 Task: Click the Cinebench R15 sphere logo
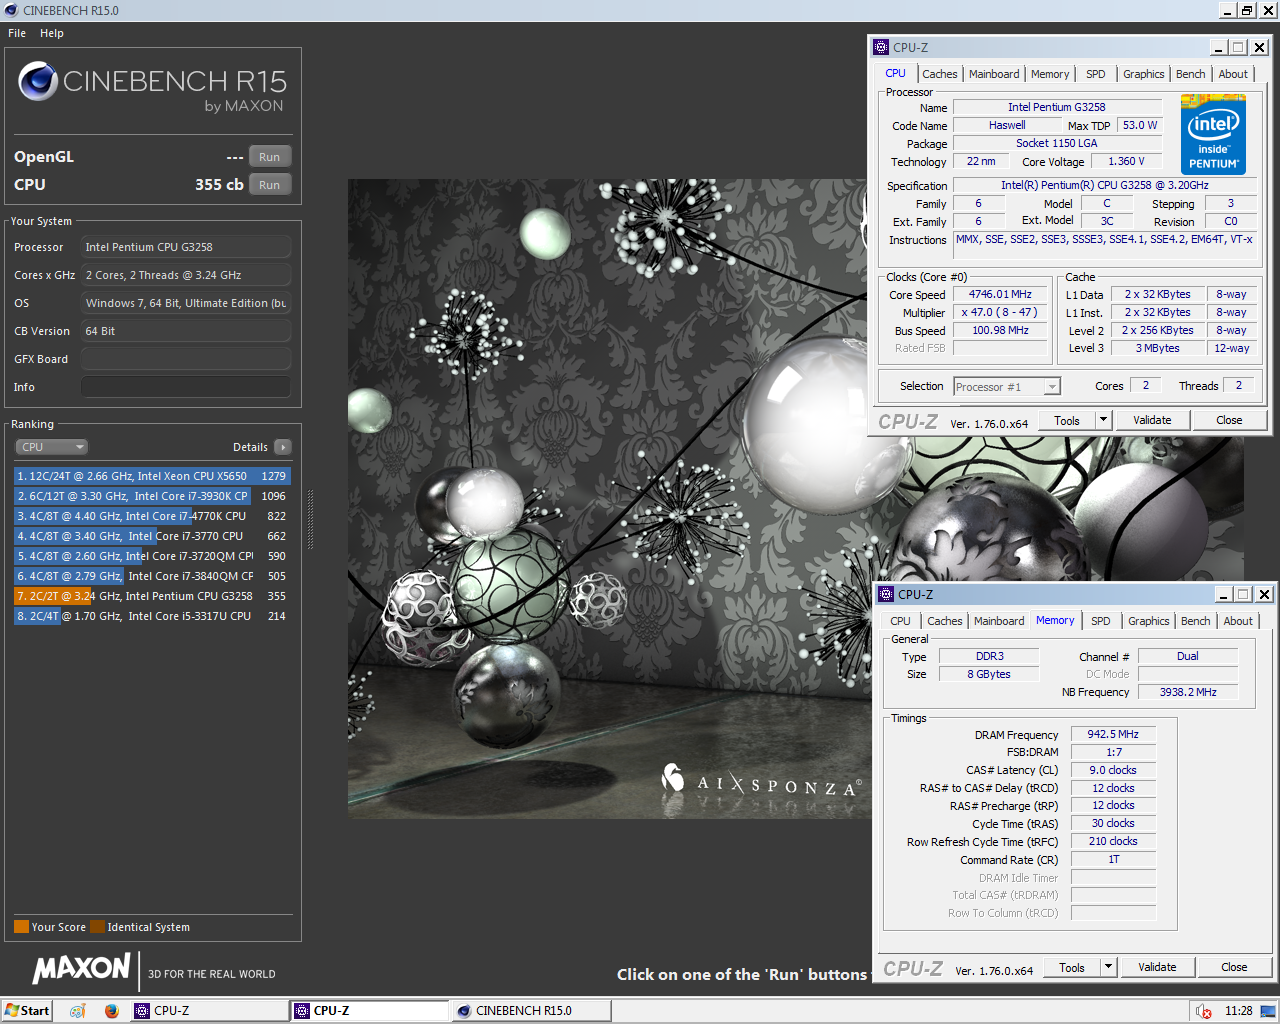[38, 81]
